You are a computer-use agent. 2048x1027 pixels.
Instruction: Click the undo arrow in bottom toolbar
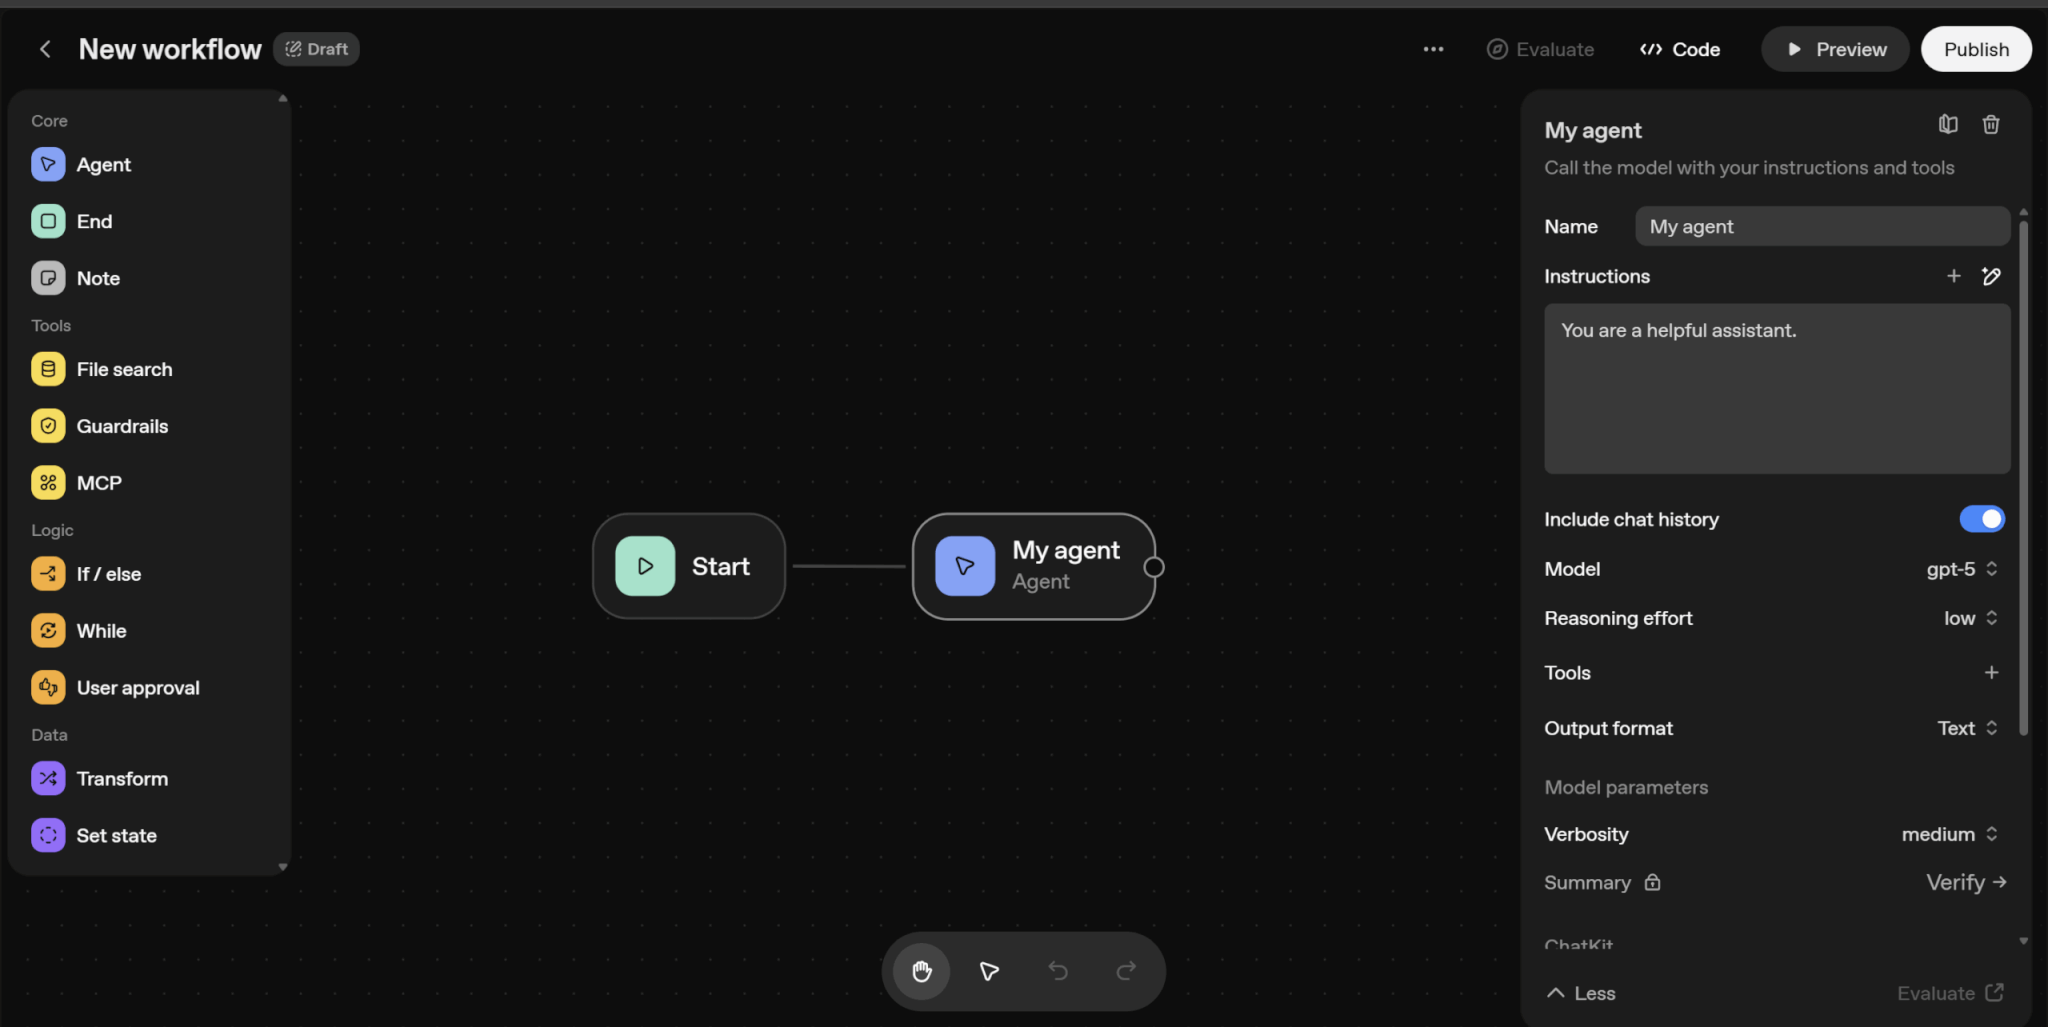pyautogui.click(x=1057, y=971)
